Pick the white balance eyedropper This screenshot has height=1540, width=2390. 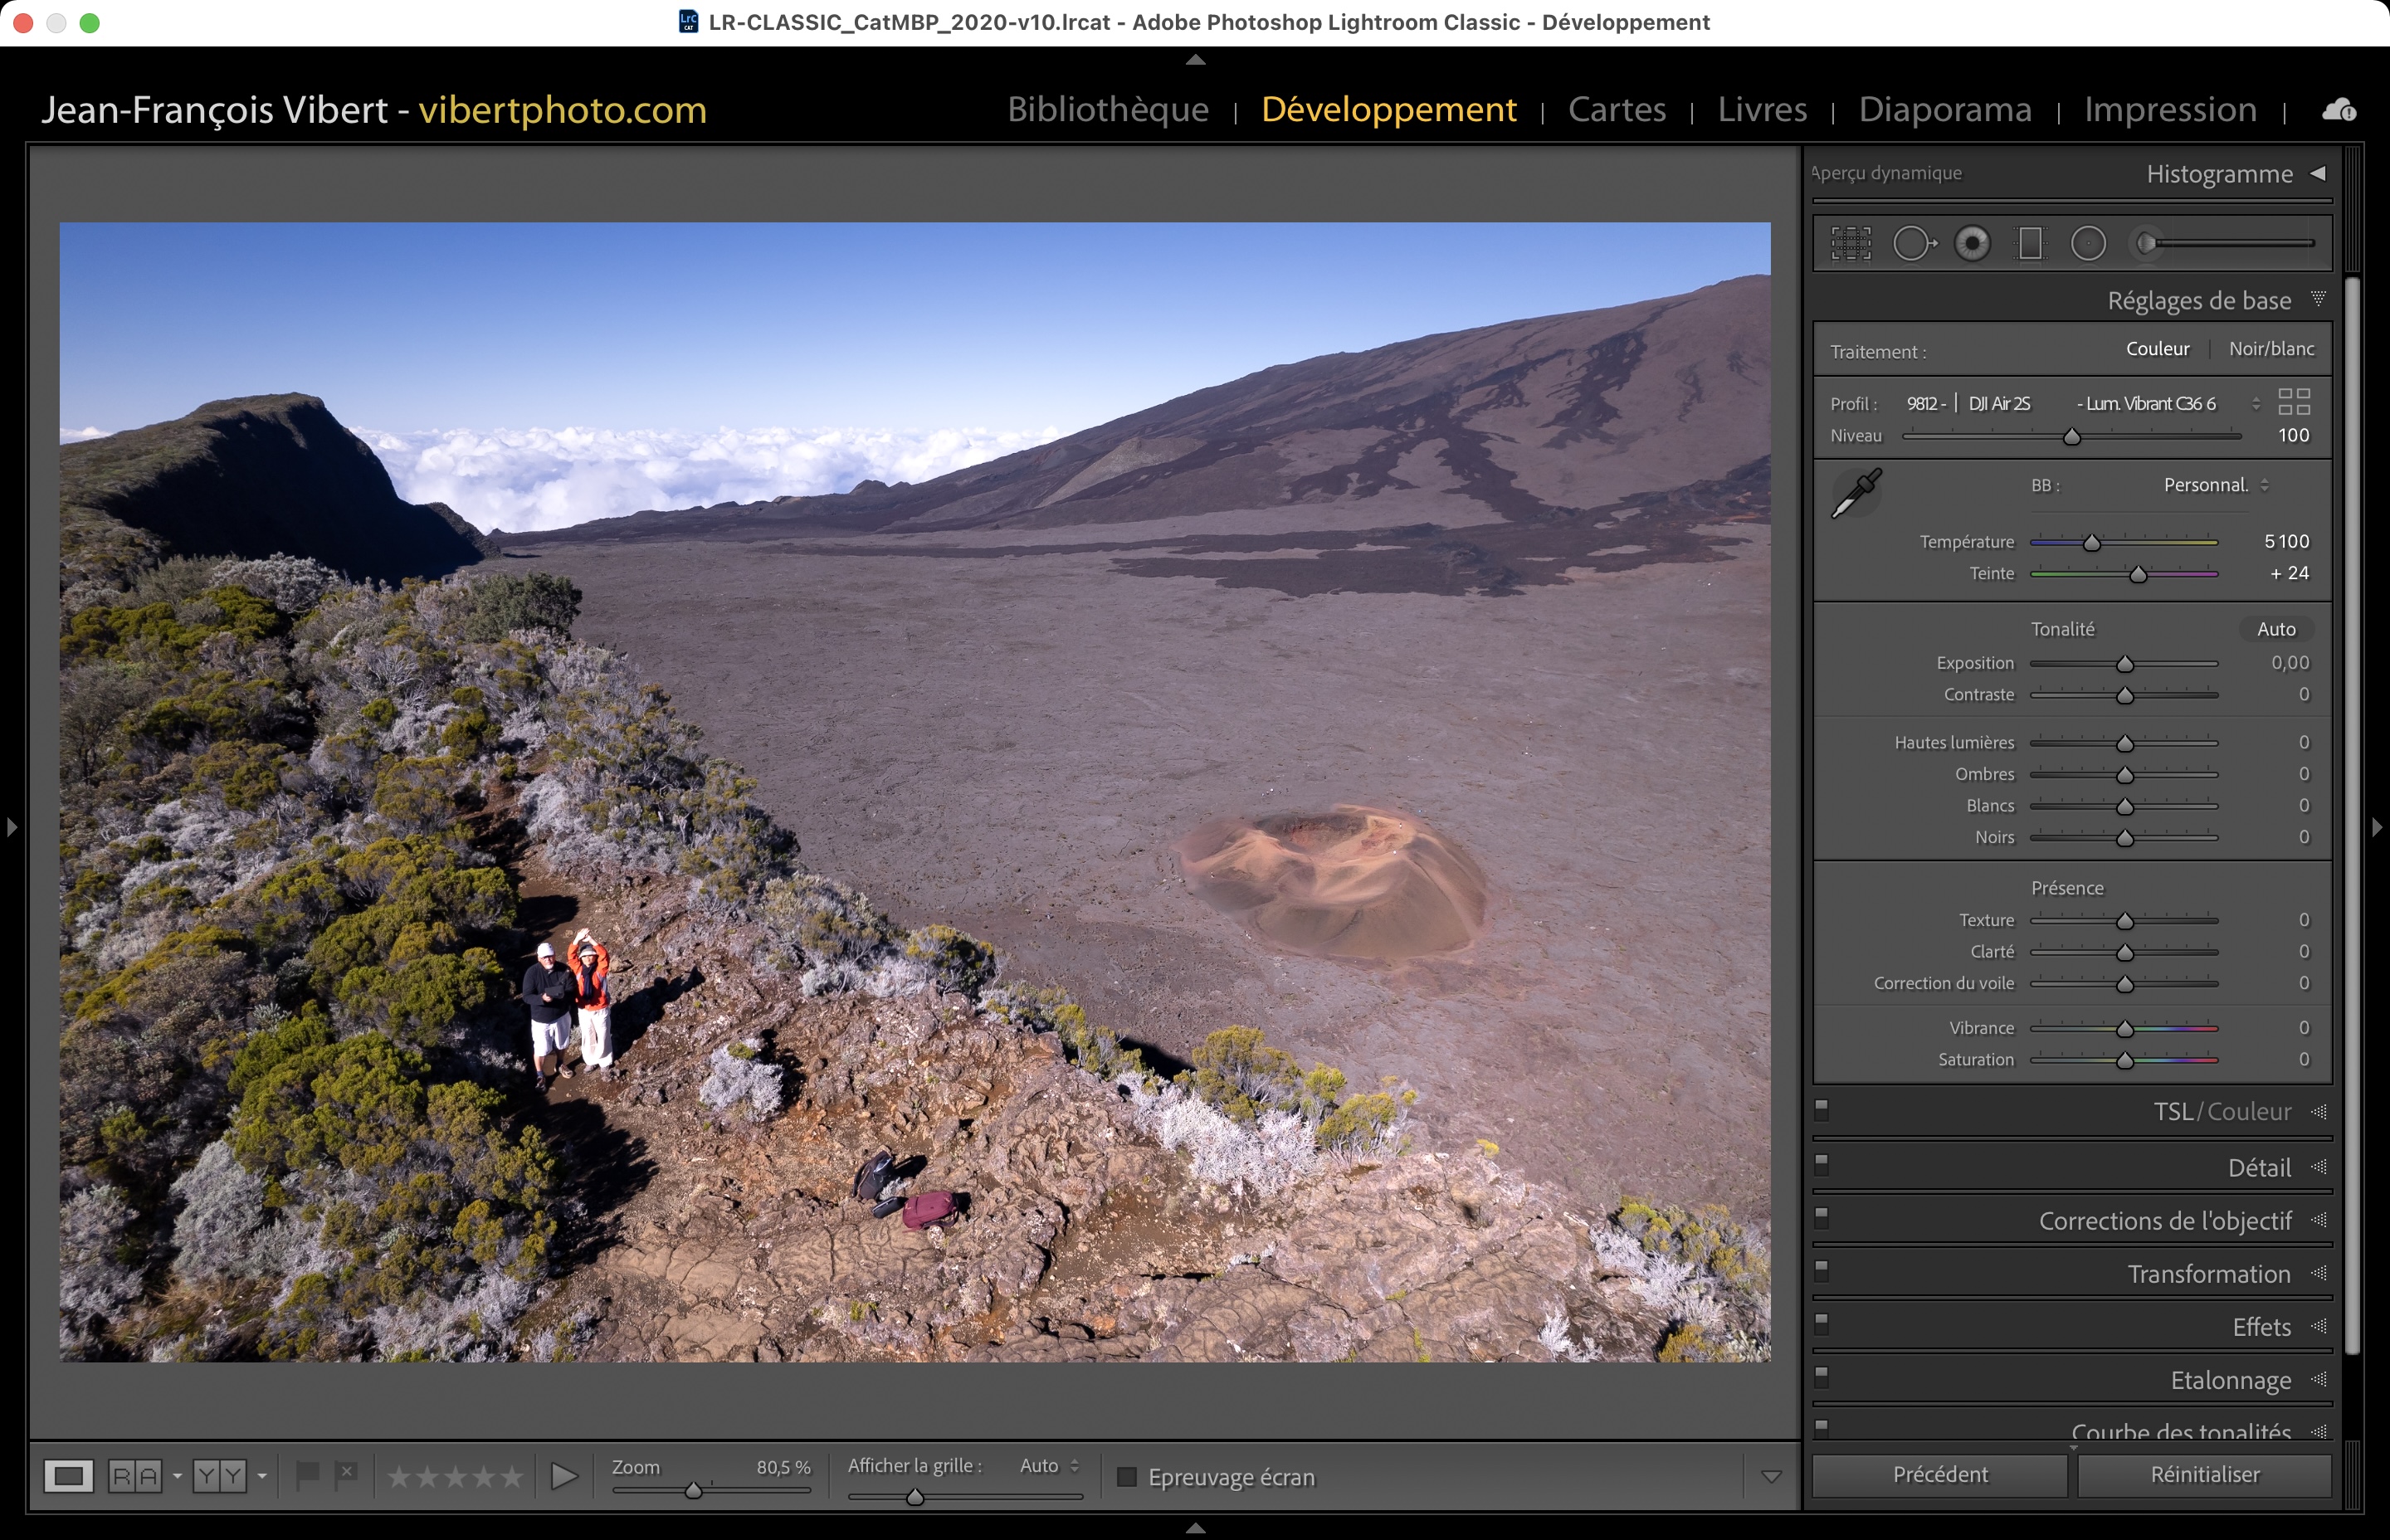click(x=1856, y=493)
